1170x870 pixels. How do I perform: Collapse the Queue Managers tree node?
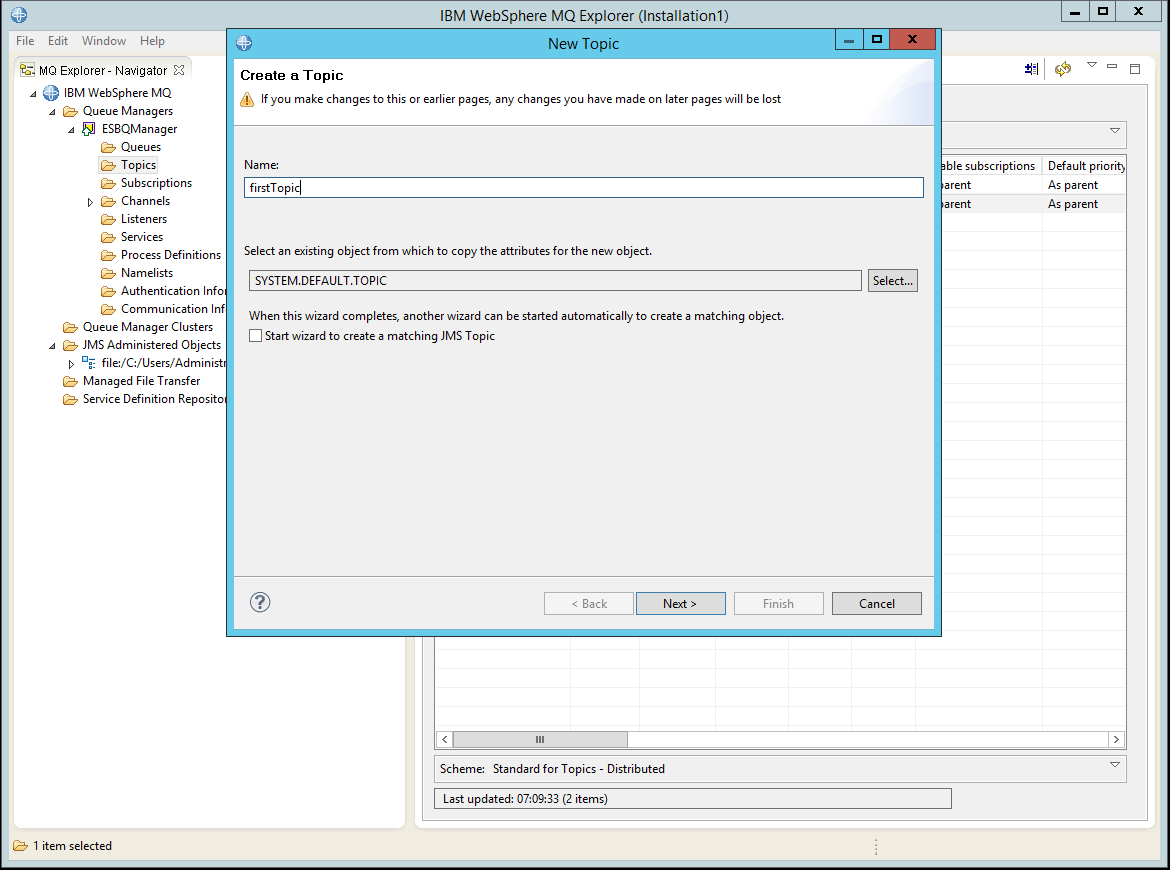[52, 110]
